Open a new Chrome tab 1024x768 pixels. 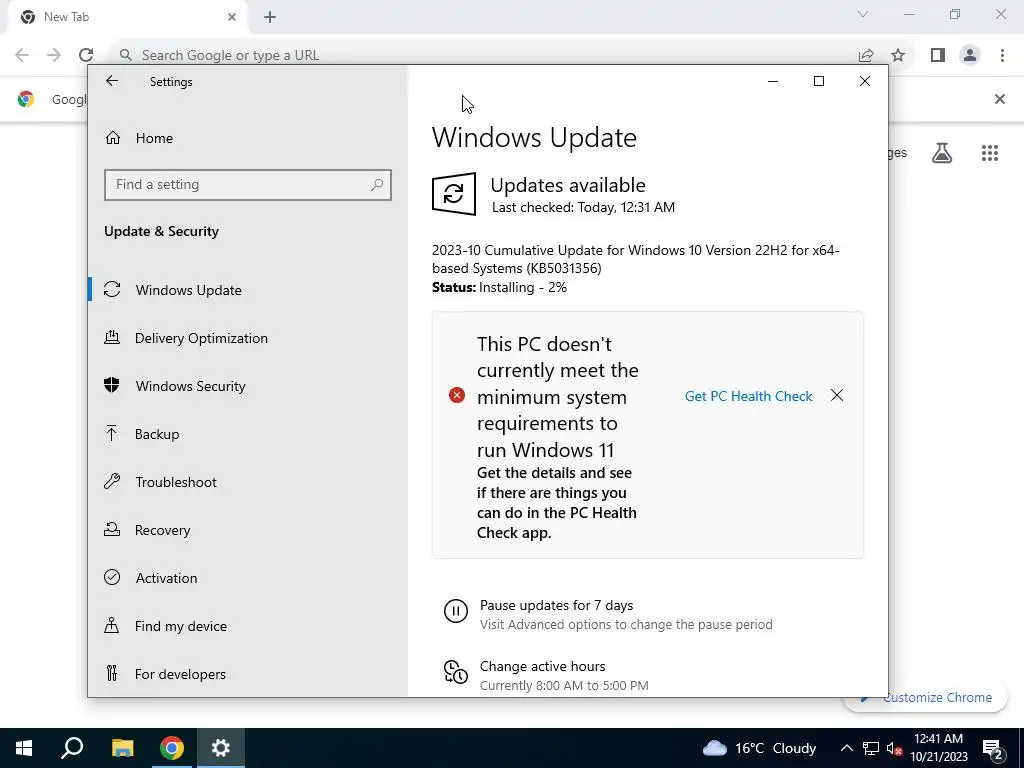270,17
